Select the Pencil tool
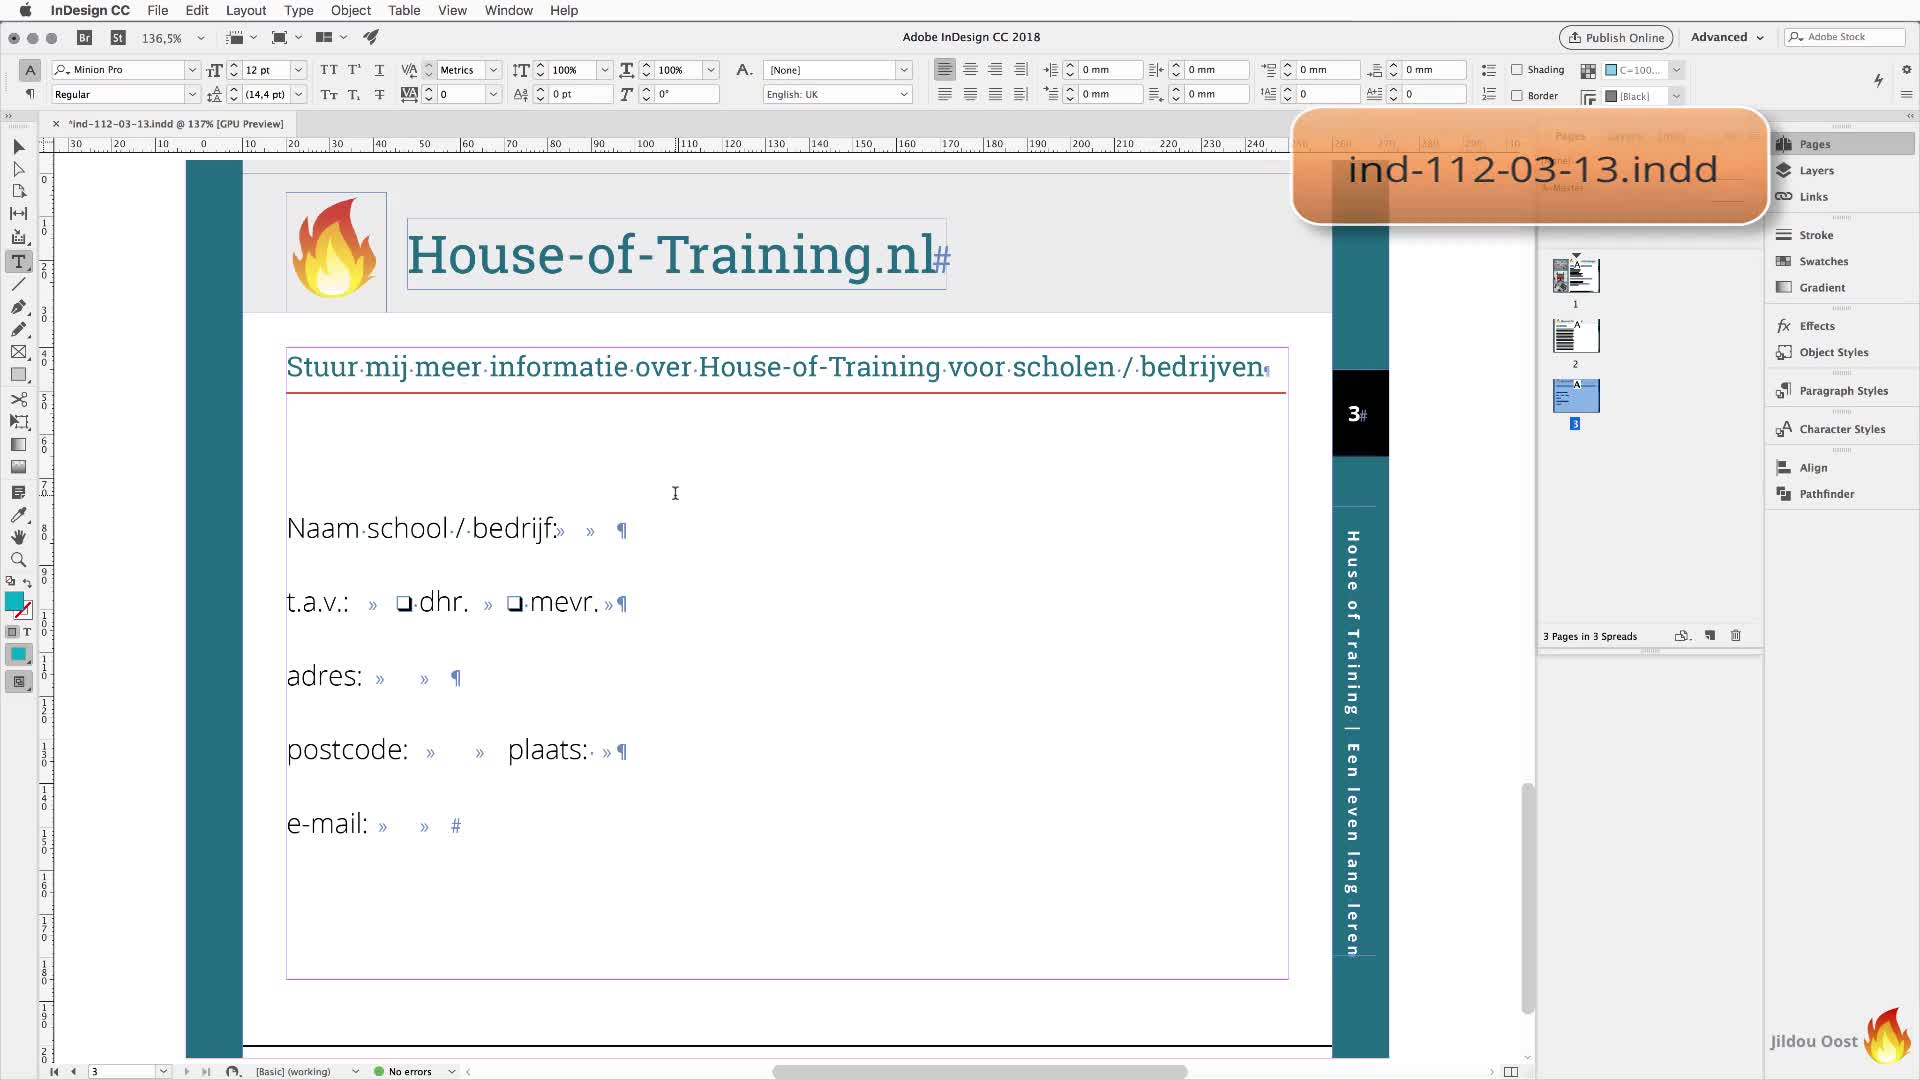The height and width of the screenshot is (1080, 1920). (18, 329)
